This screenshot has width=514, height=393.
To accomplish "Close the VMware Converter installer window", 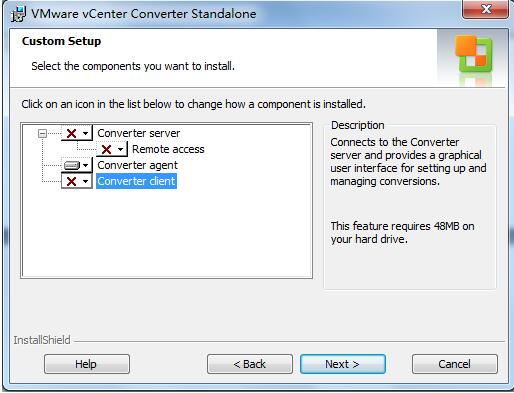I will tap(486, 9).
